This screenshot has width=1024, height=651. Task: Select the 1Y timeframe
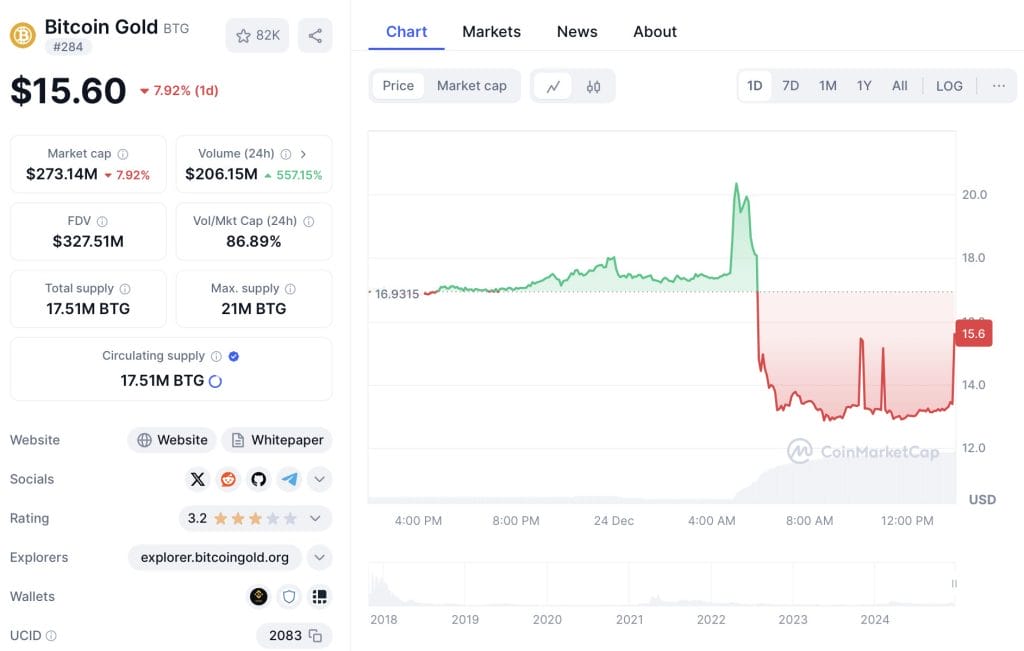click(863, 86)
